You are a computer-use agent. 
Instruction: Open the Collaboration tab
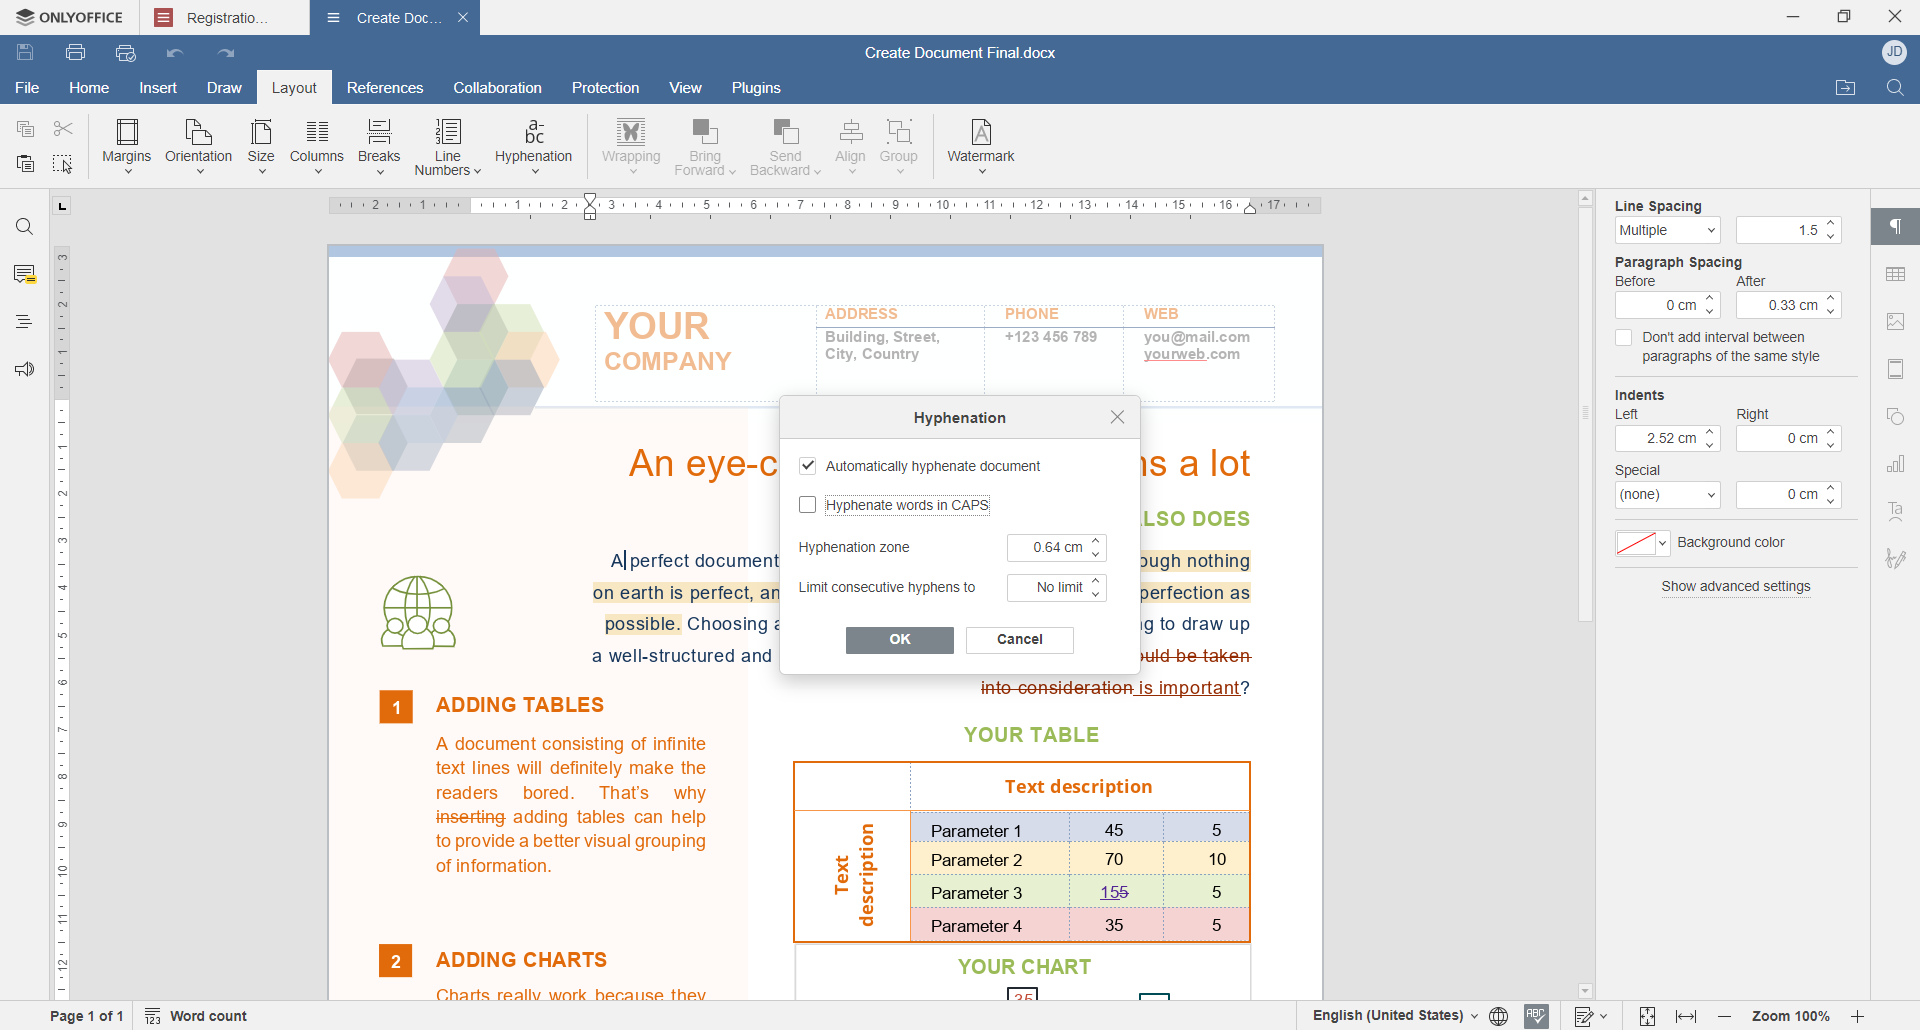pyautogui.click(x=497, y=88)
